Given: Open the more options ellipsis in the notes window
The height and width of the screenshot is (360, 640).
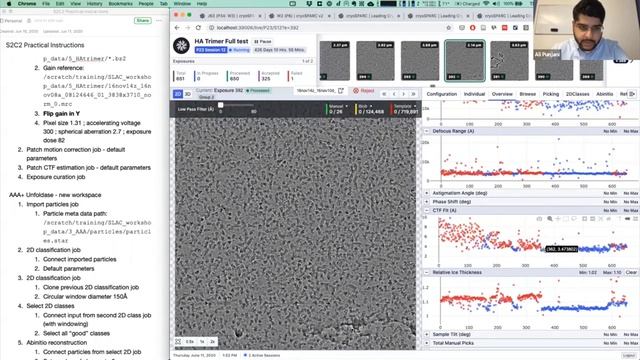Looking at the screenshot, I should click(159, 20).
